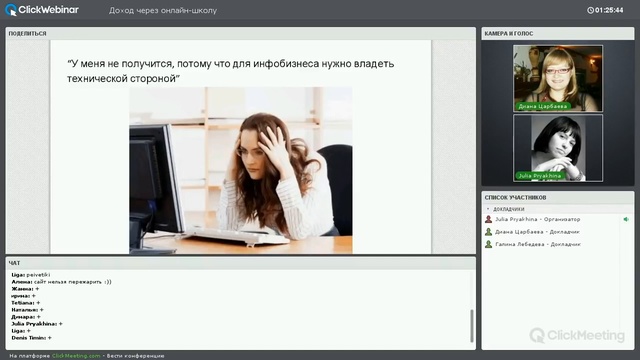640x360 pixels.
Task: Click Наталья's chat message
Action: click(x=27, y=310)
